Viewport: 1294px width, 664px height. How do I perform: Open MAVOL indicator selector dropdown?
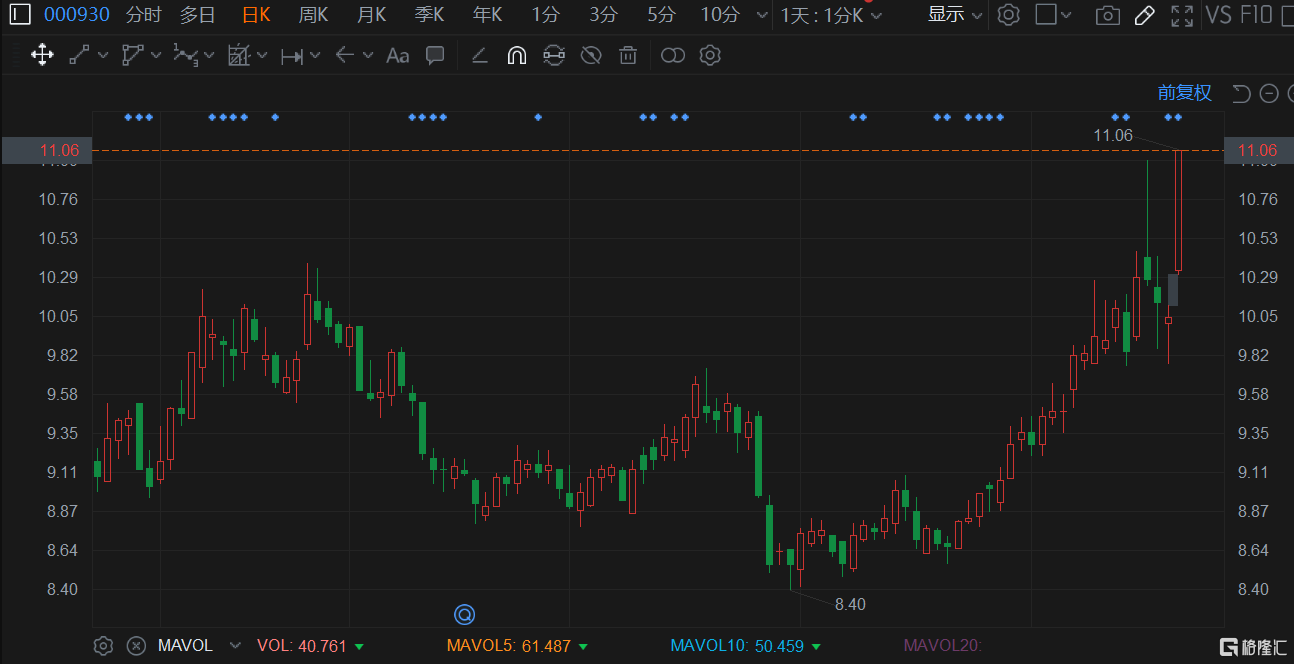pyautogui.click(x=235, y=646)
